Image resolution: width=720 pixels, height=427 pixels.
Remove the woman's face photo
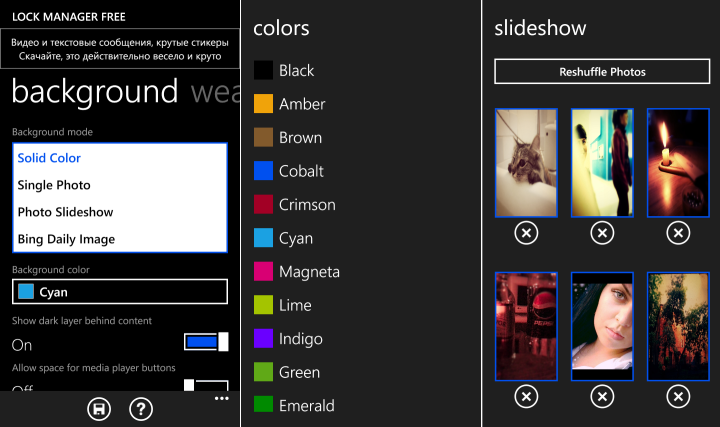[x=602, y=398]
